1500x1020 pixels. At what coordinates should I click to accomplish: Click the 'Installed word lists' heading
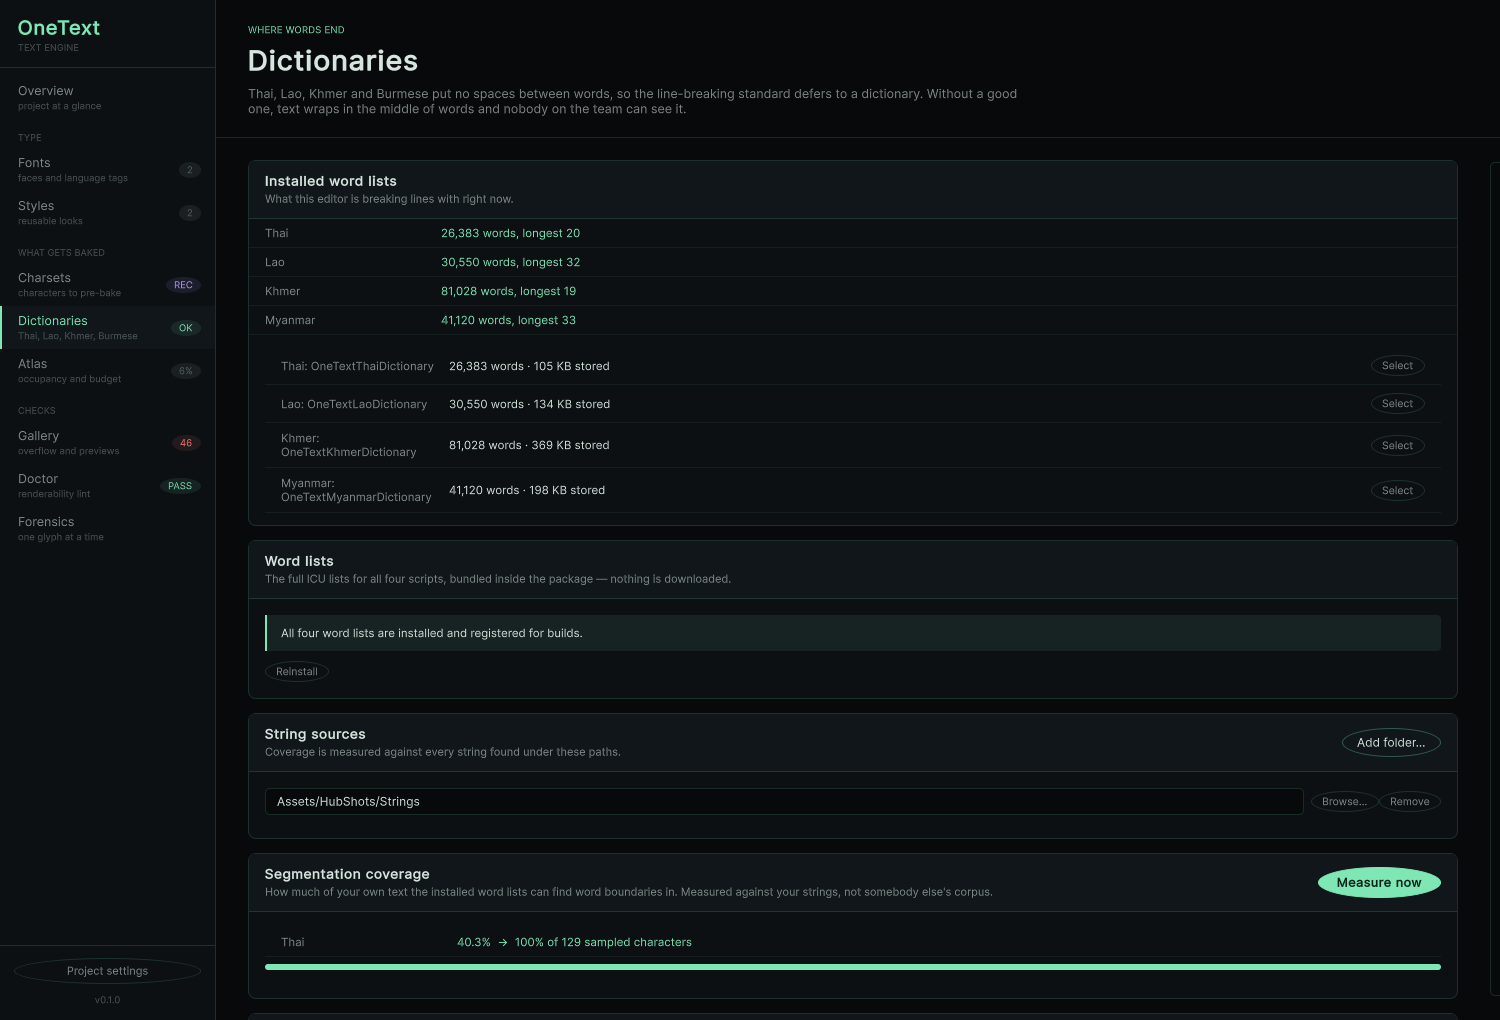click(x=330, y=181)
